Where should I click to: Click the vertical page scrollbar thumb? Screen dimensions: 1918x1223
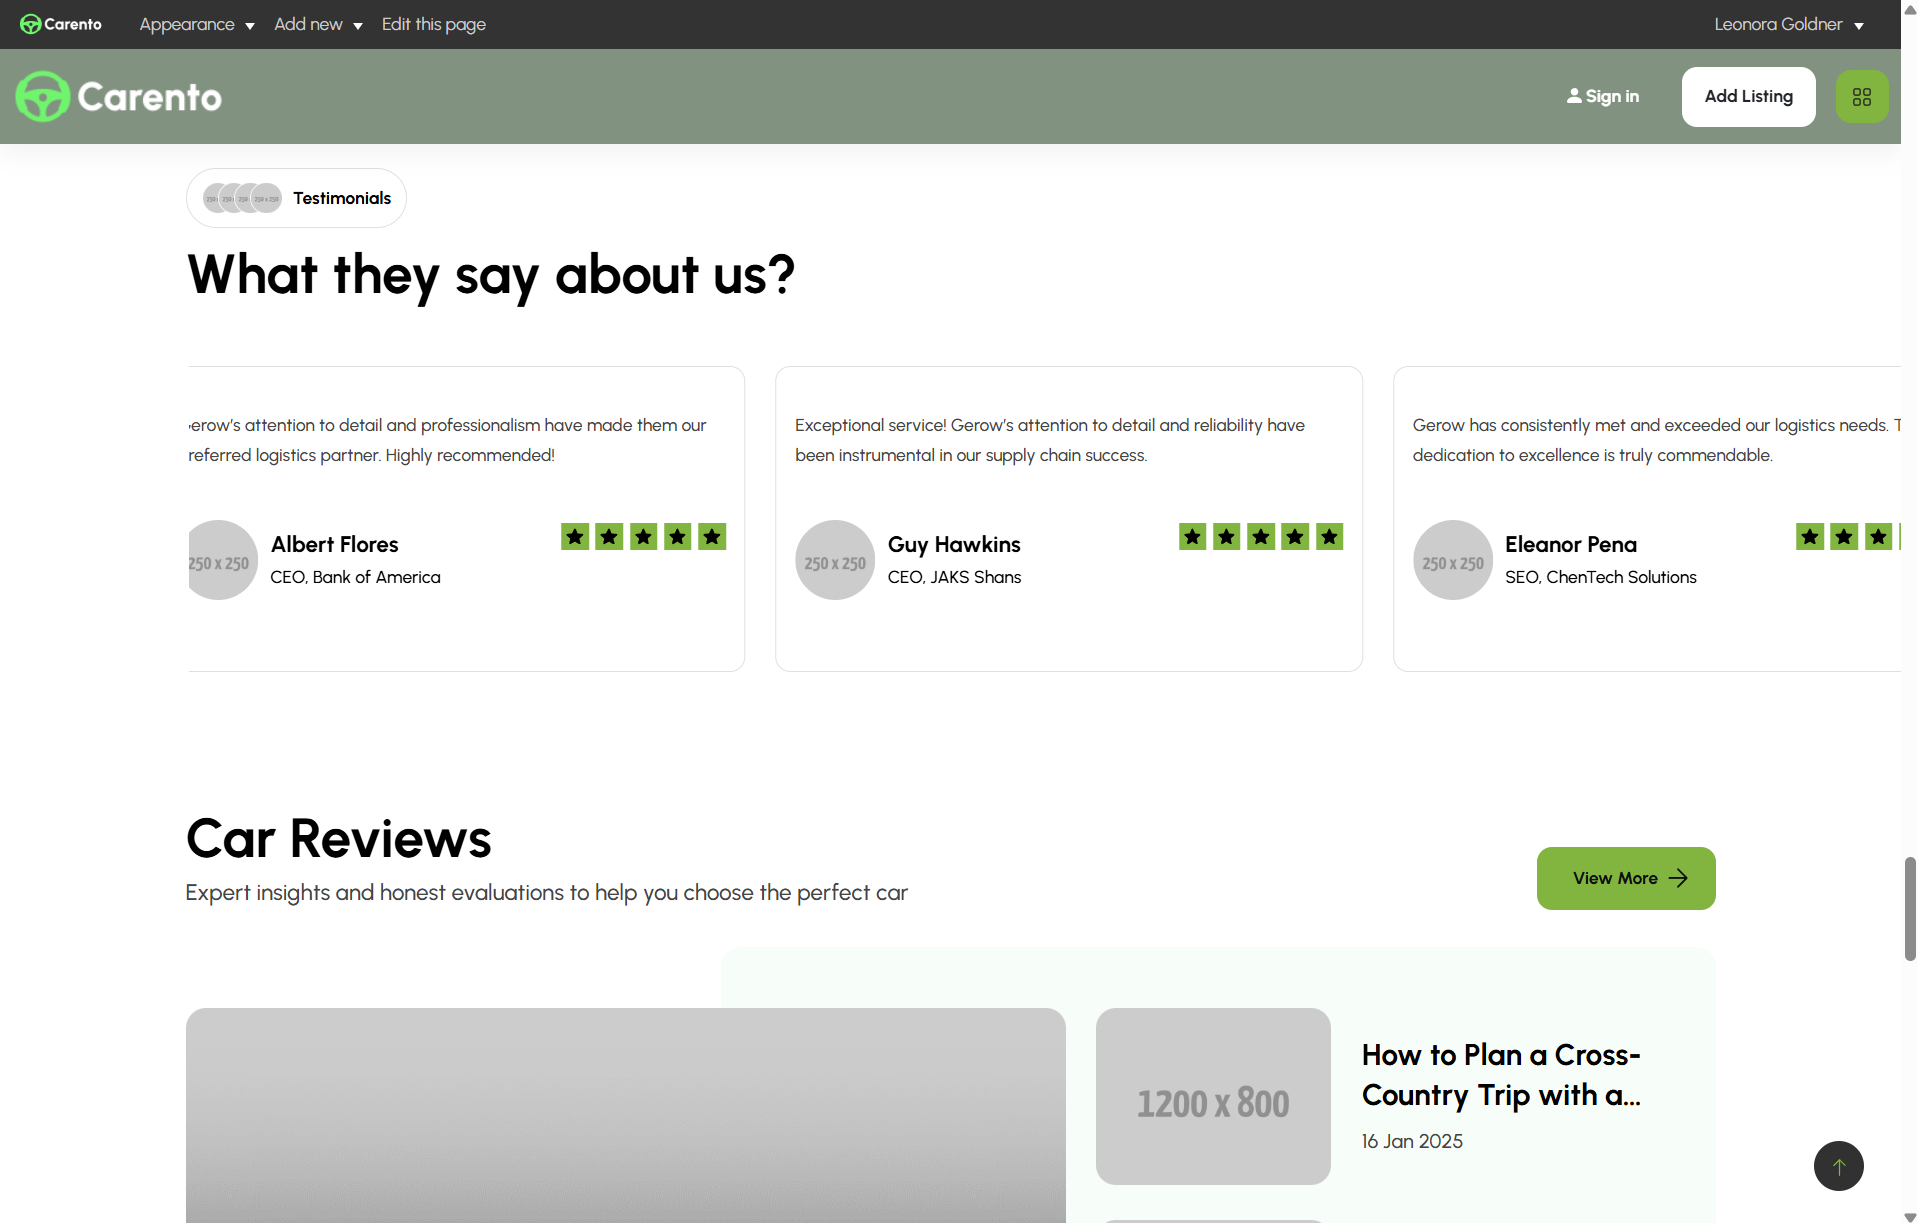(x=1909, y=908)
